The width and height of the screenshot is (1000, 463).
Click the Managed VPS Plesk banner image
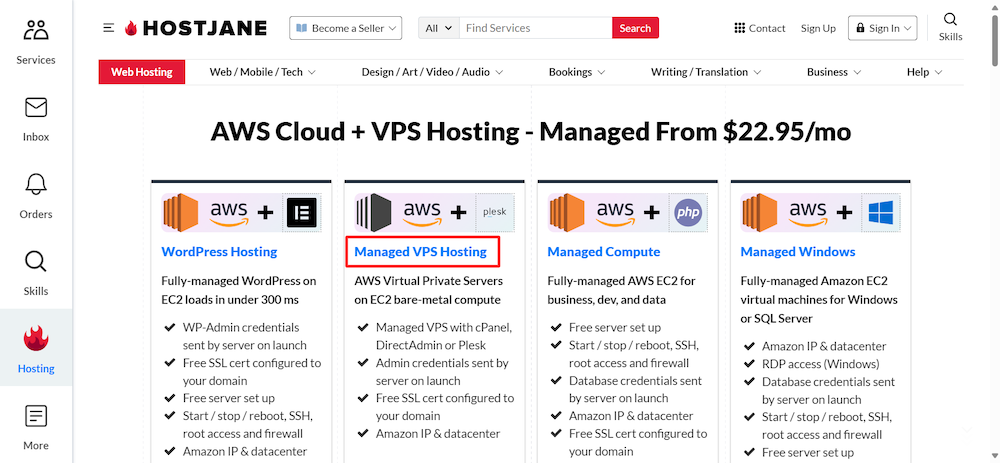point(435,212)
